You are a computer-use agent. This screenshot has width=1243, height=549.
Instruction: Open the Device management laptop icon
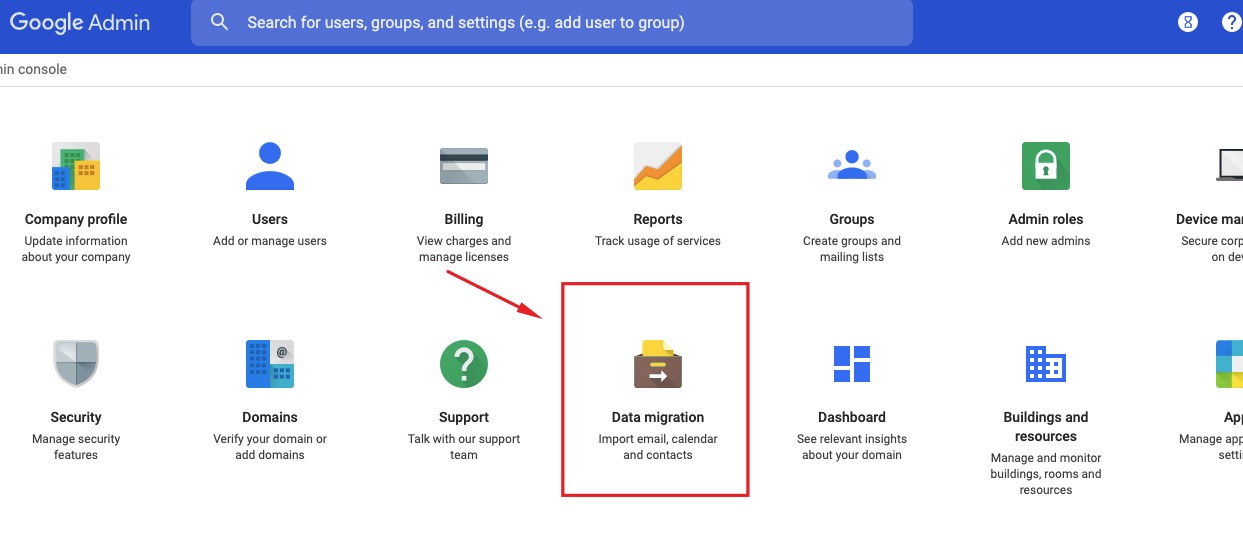pyautogui.click(x=1230, y=166)
